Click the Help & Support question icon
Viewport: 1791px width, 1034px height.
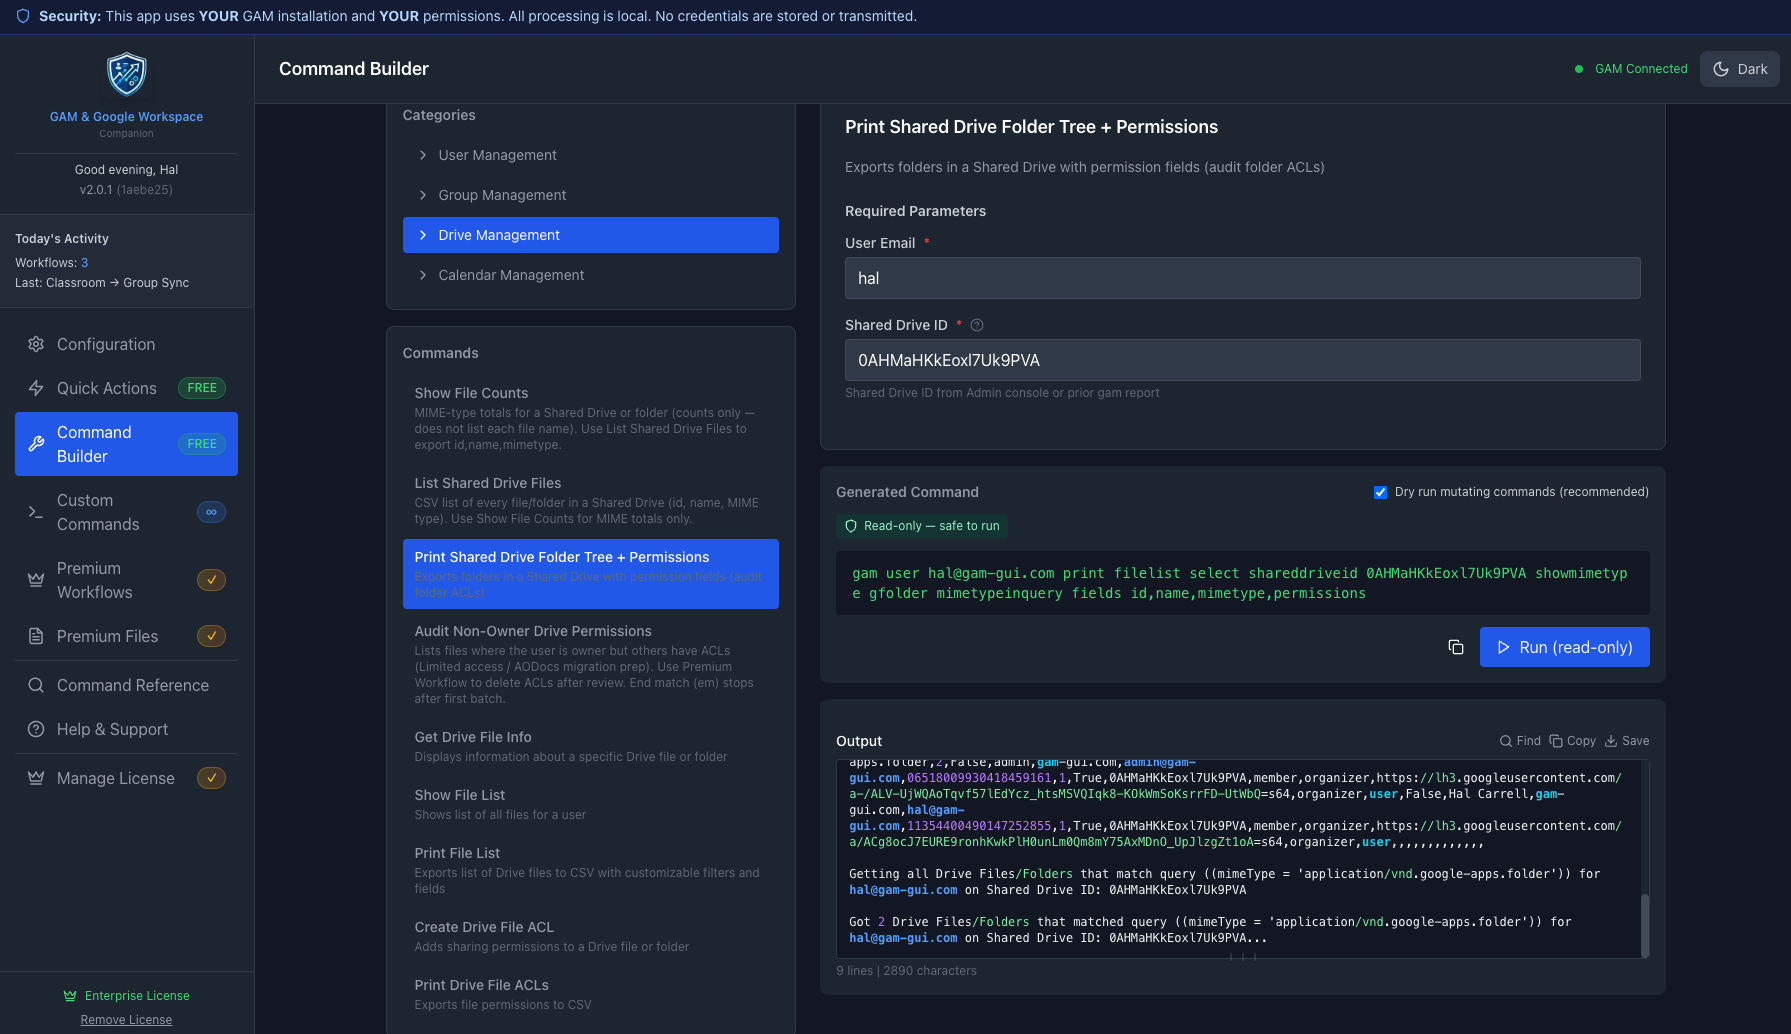click(36, 729)
